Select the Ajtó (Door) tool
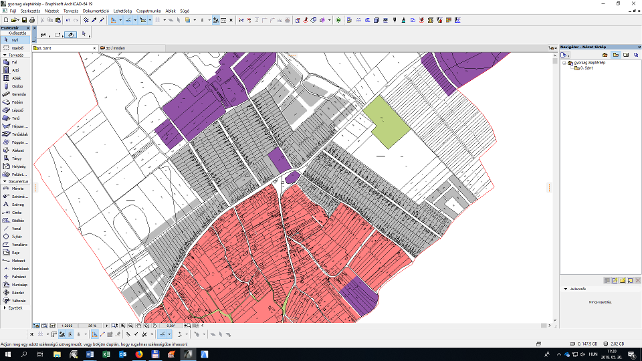The image size is (642, 361). (x=15, y=70)
